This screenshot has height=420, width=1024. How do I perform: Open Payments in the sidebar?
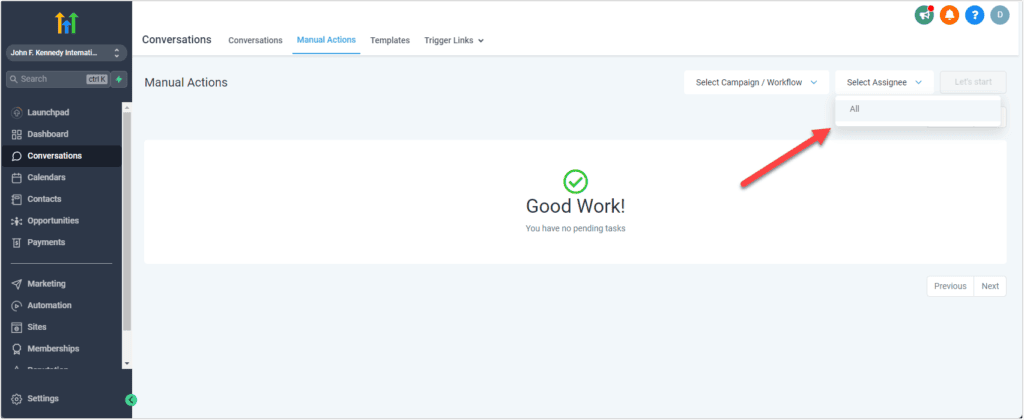click(46, 242)
